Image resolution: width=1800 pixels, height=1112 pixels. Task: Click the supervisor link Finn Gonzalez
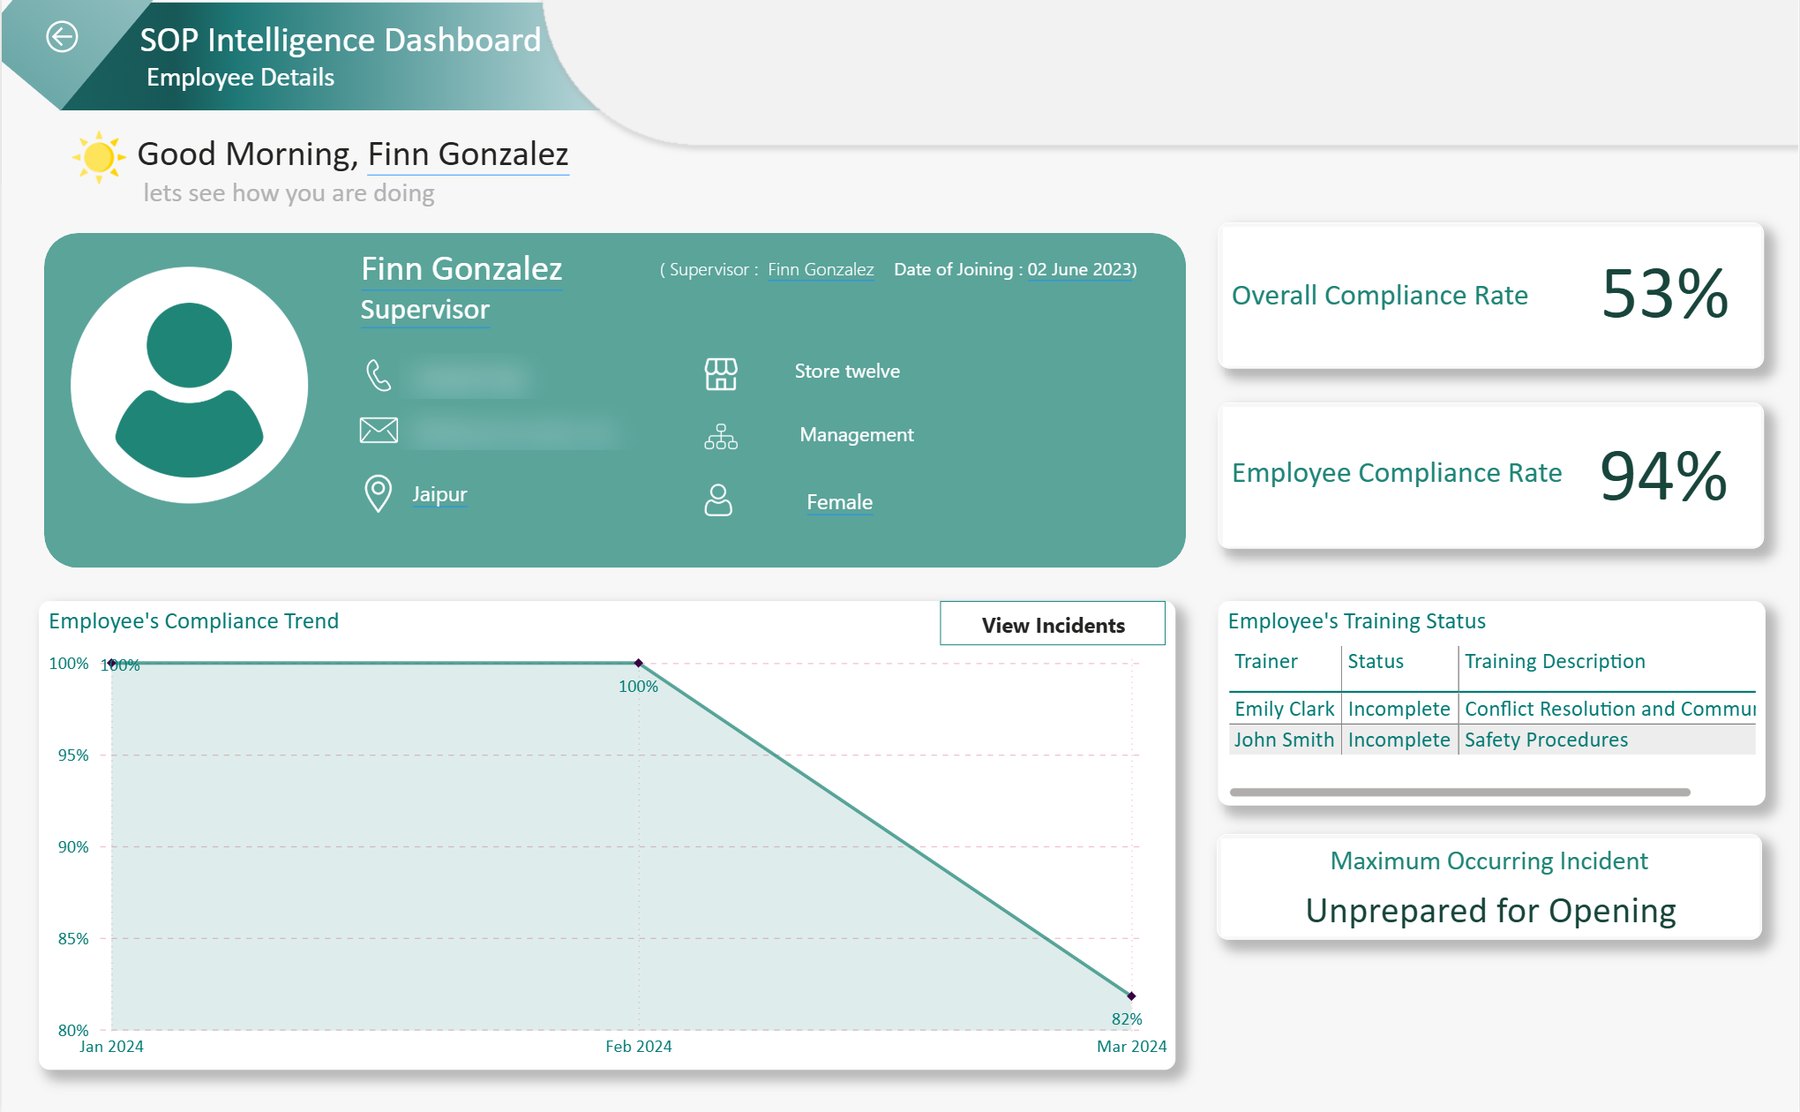pos(820,269)
